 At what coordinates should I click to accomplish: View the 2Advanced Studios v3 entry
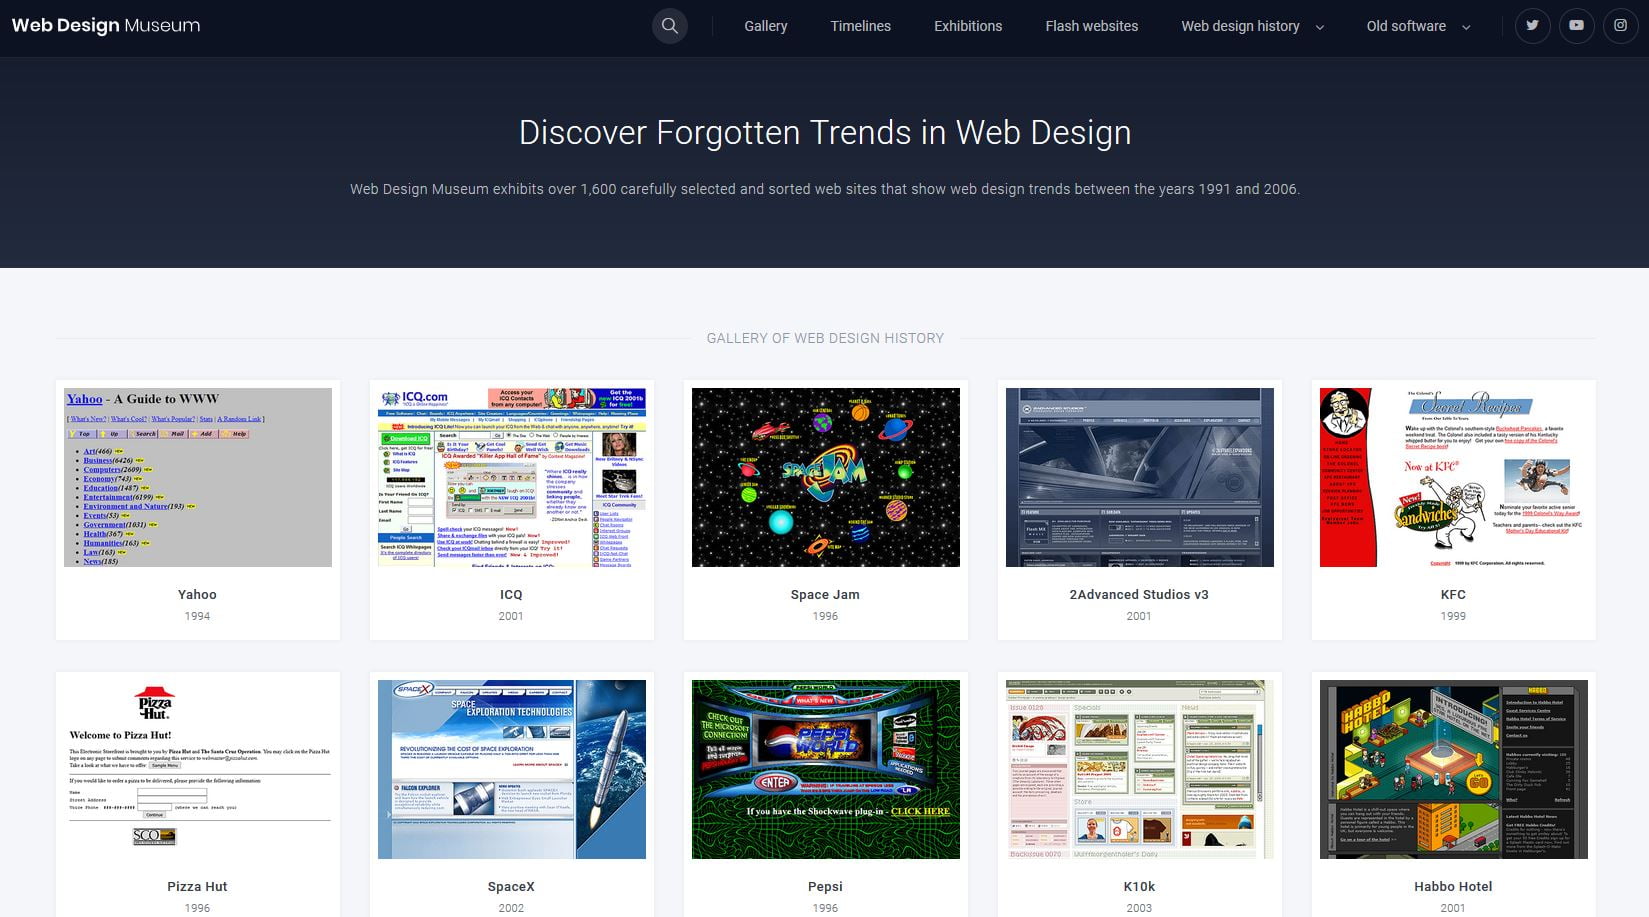point(1138,477)
